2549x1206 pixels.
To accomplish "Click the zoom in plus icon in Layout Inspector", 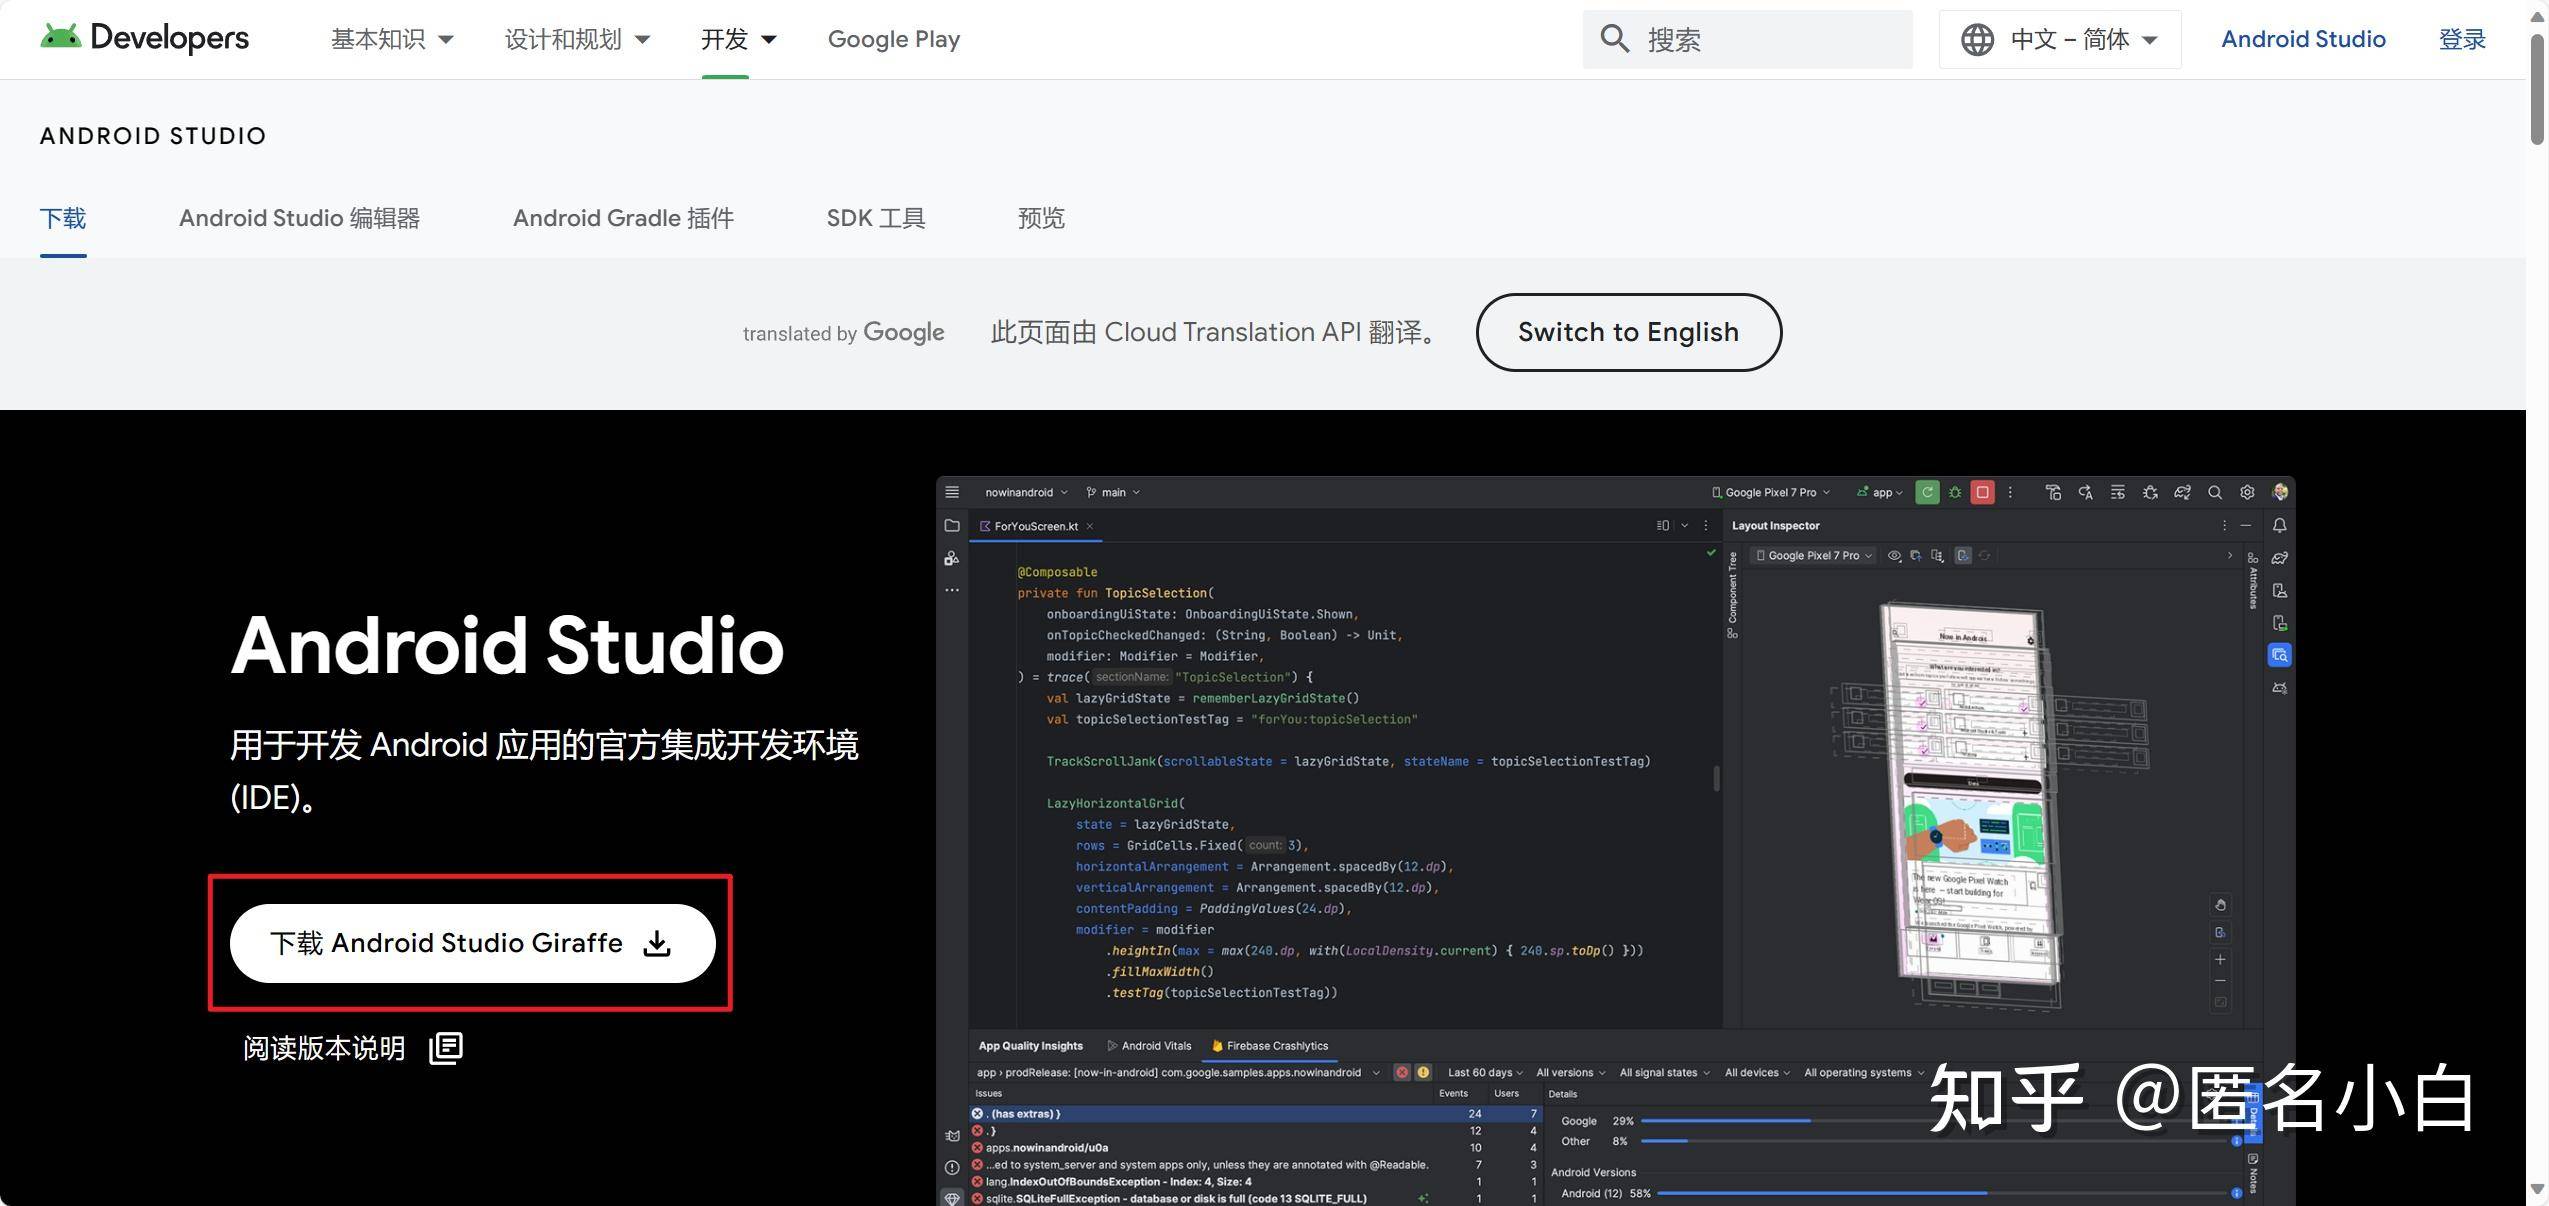I will coord(2220,959).
